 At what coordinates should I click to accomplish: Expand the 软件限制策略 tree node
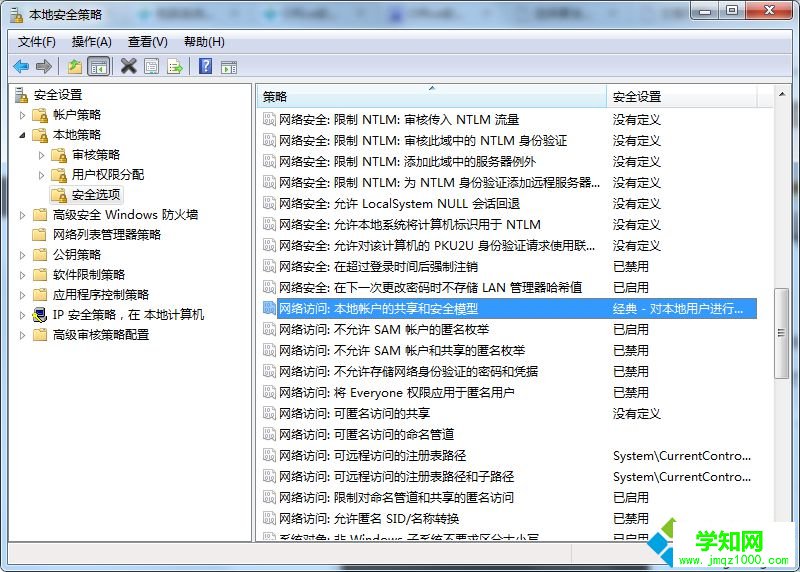point(22,275)
